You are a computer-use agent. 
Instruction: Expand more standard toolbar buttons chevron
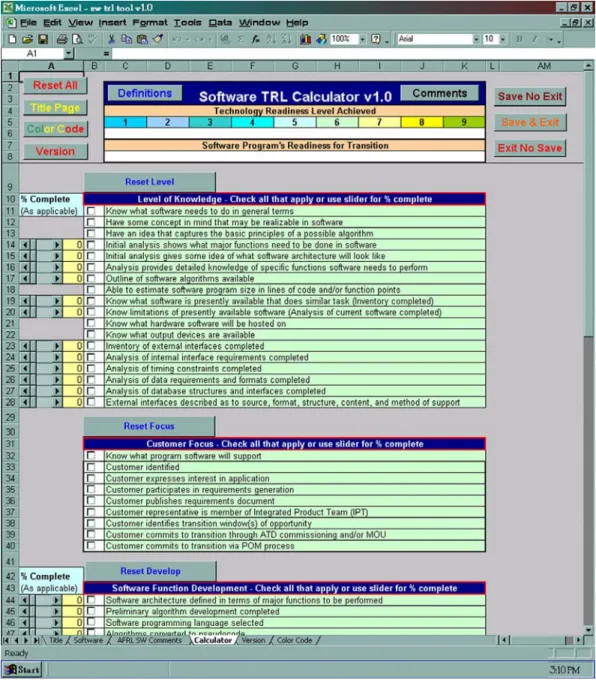(387, 41)
